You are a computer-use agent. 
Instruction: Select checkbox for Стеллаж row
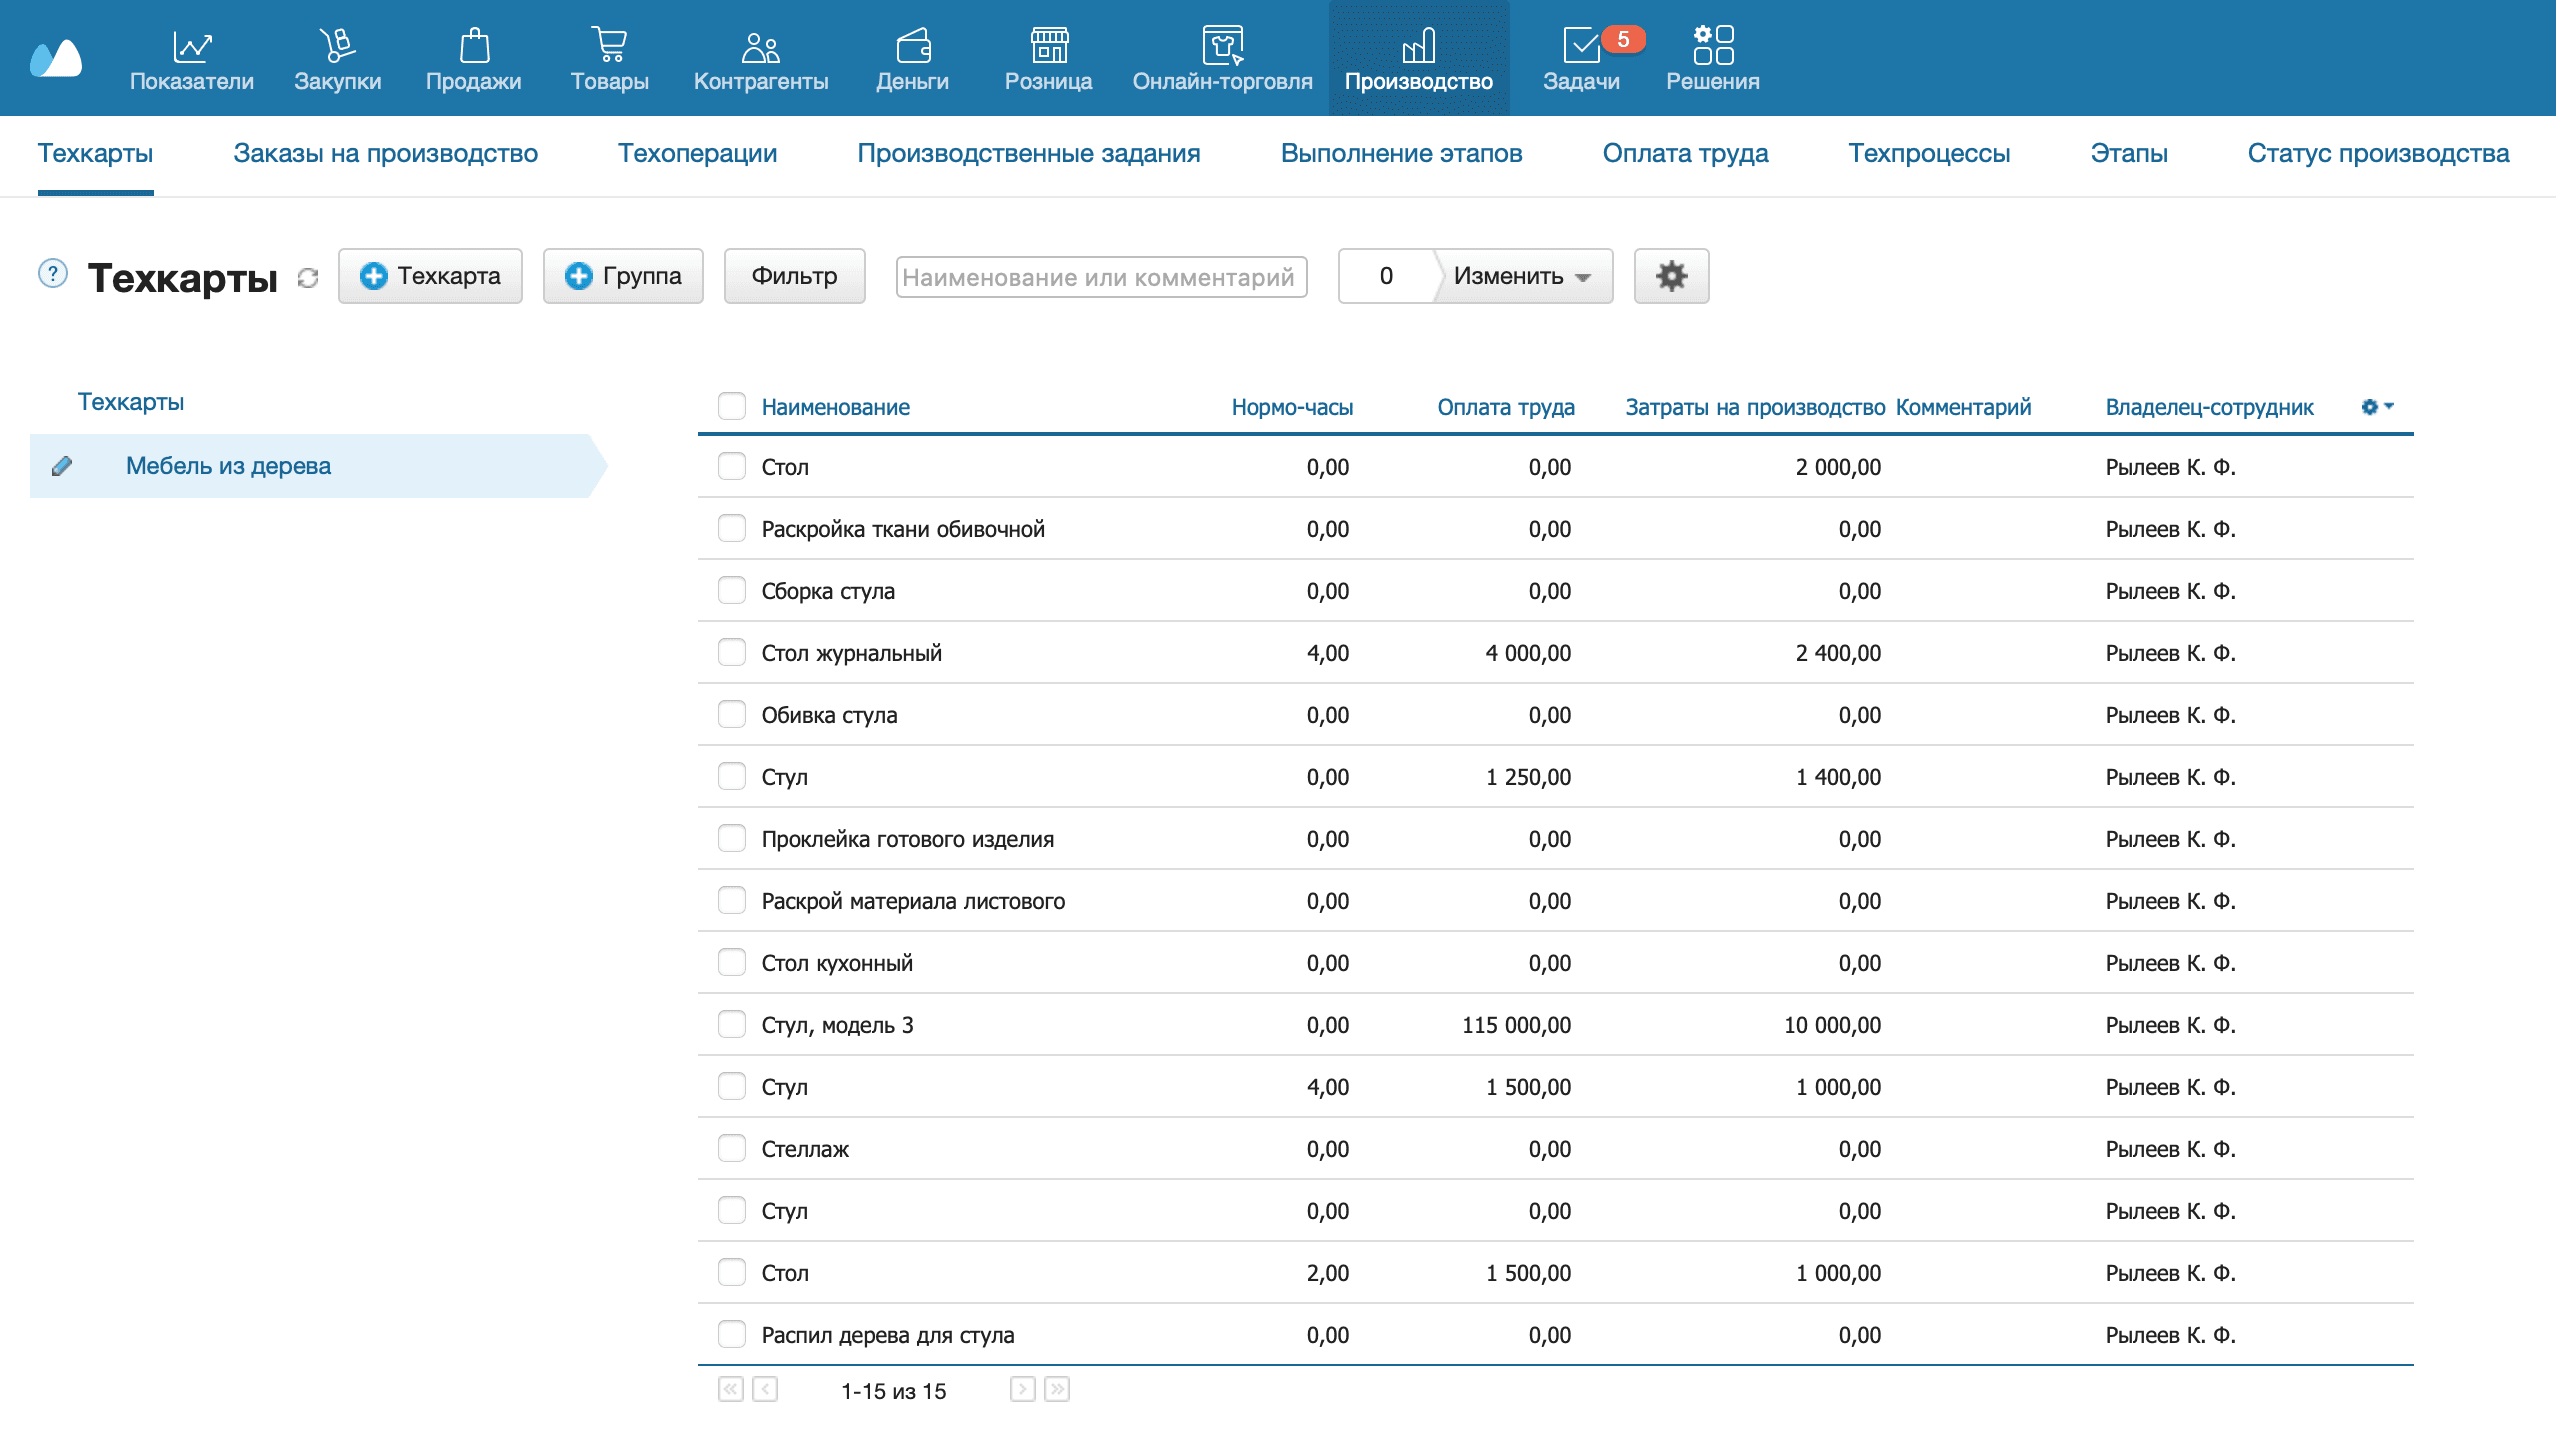(x=732, y=1149)
